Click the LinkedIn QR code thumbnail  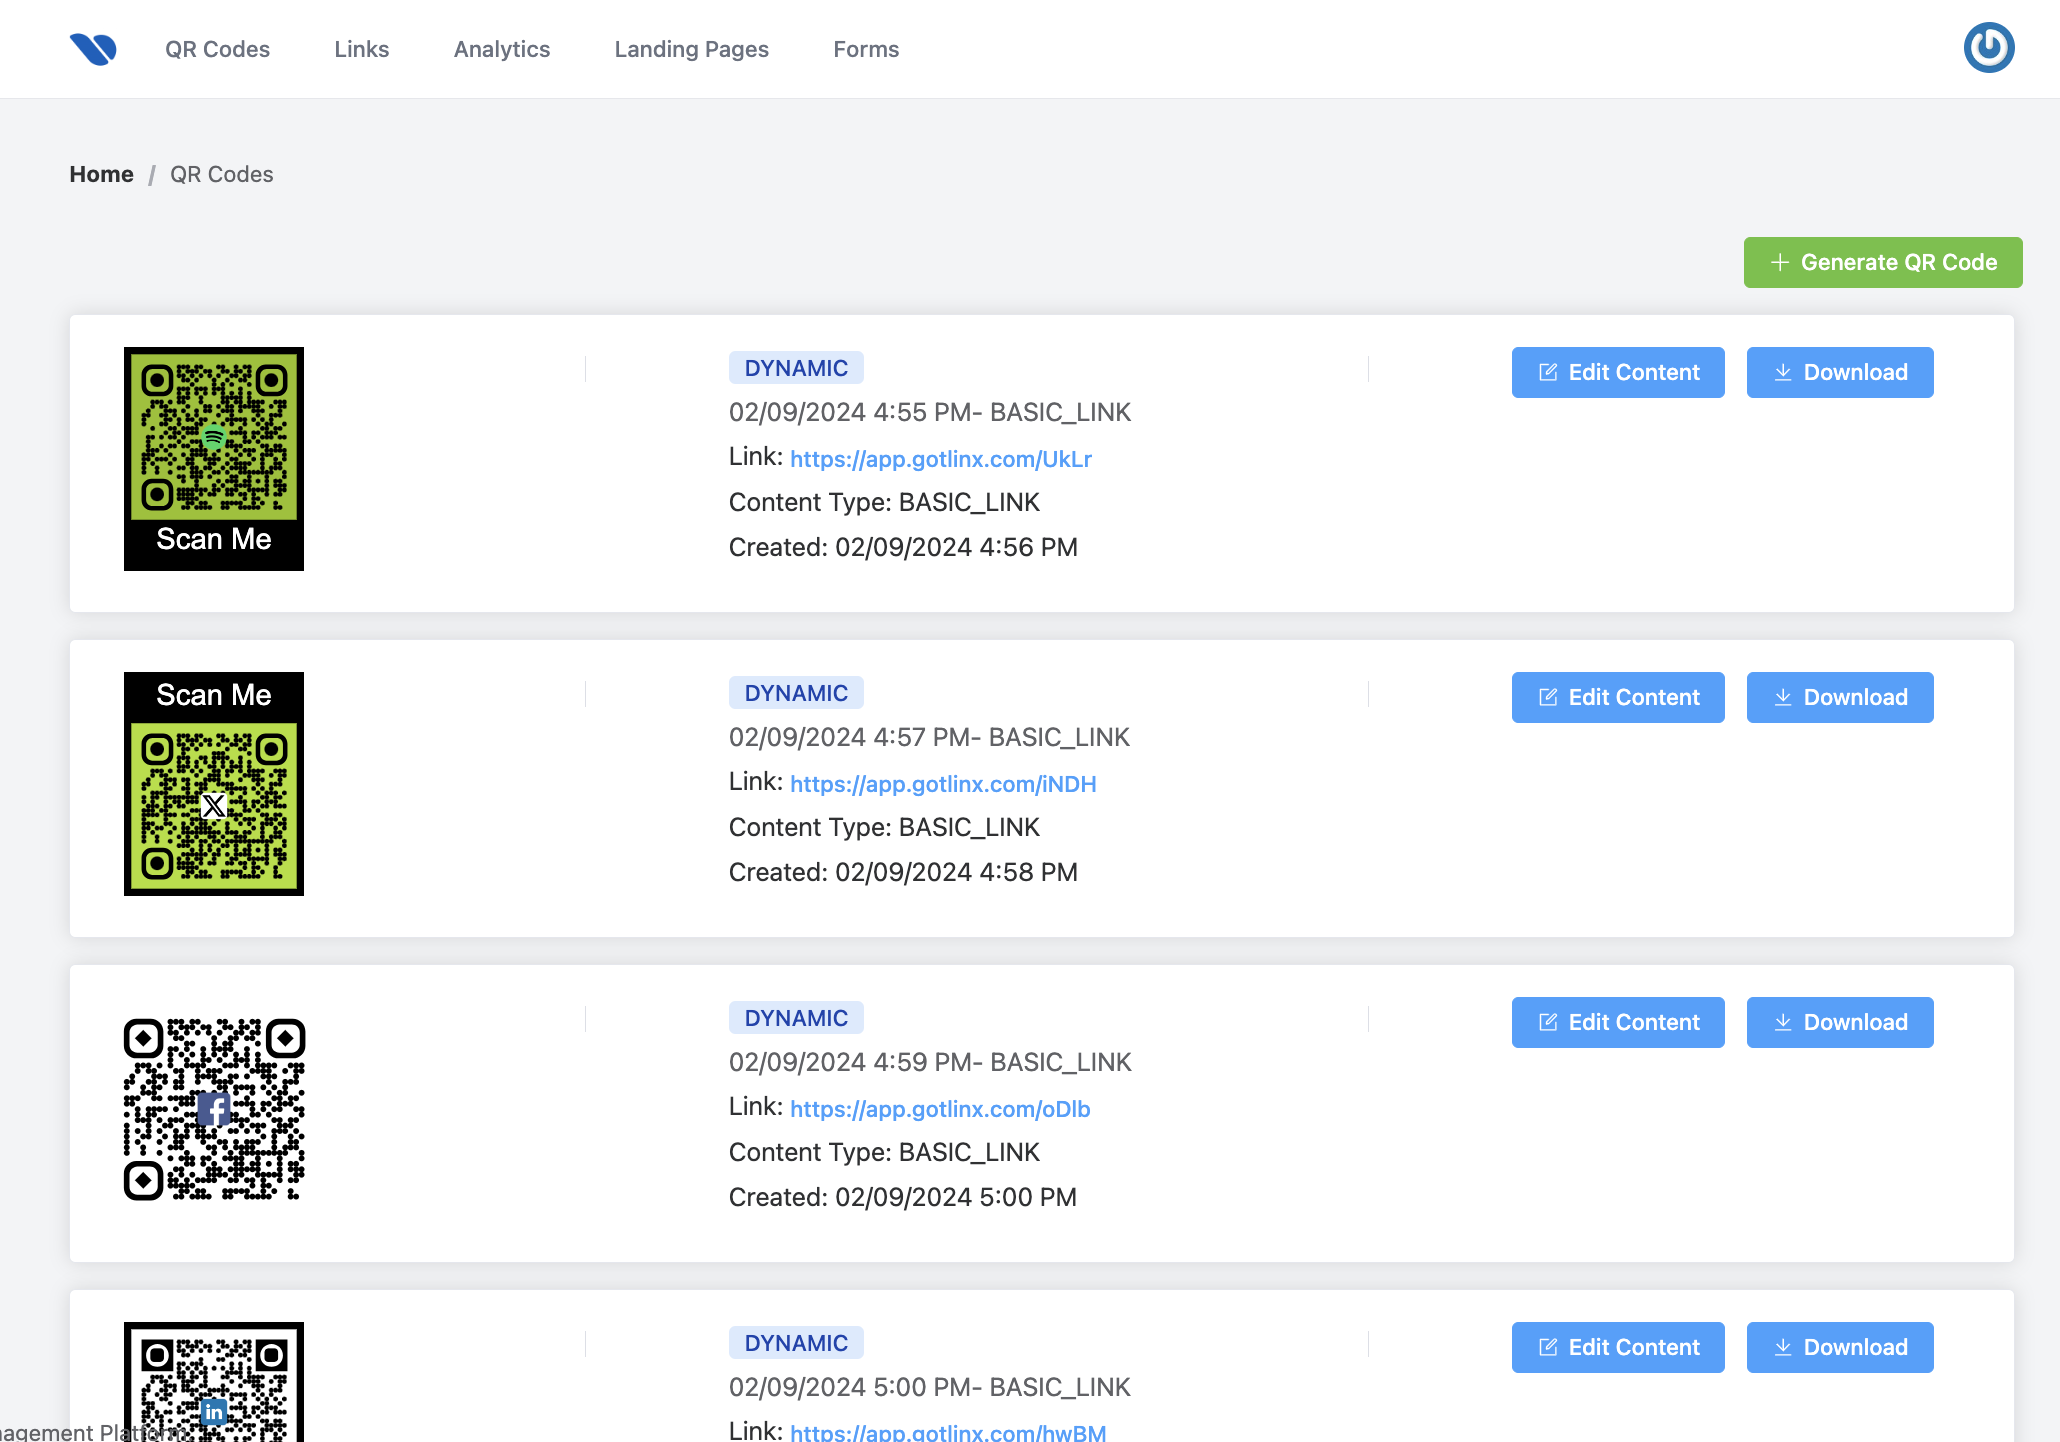click(x=214, y=1382)
